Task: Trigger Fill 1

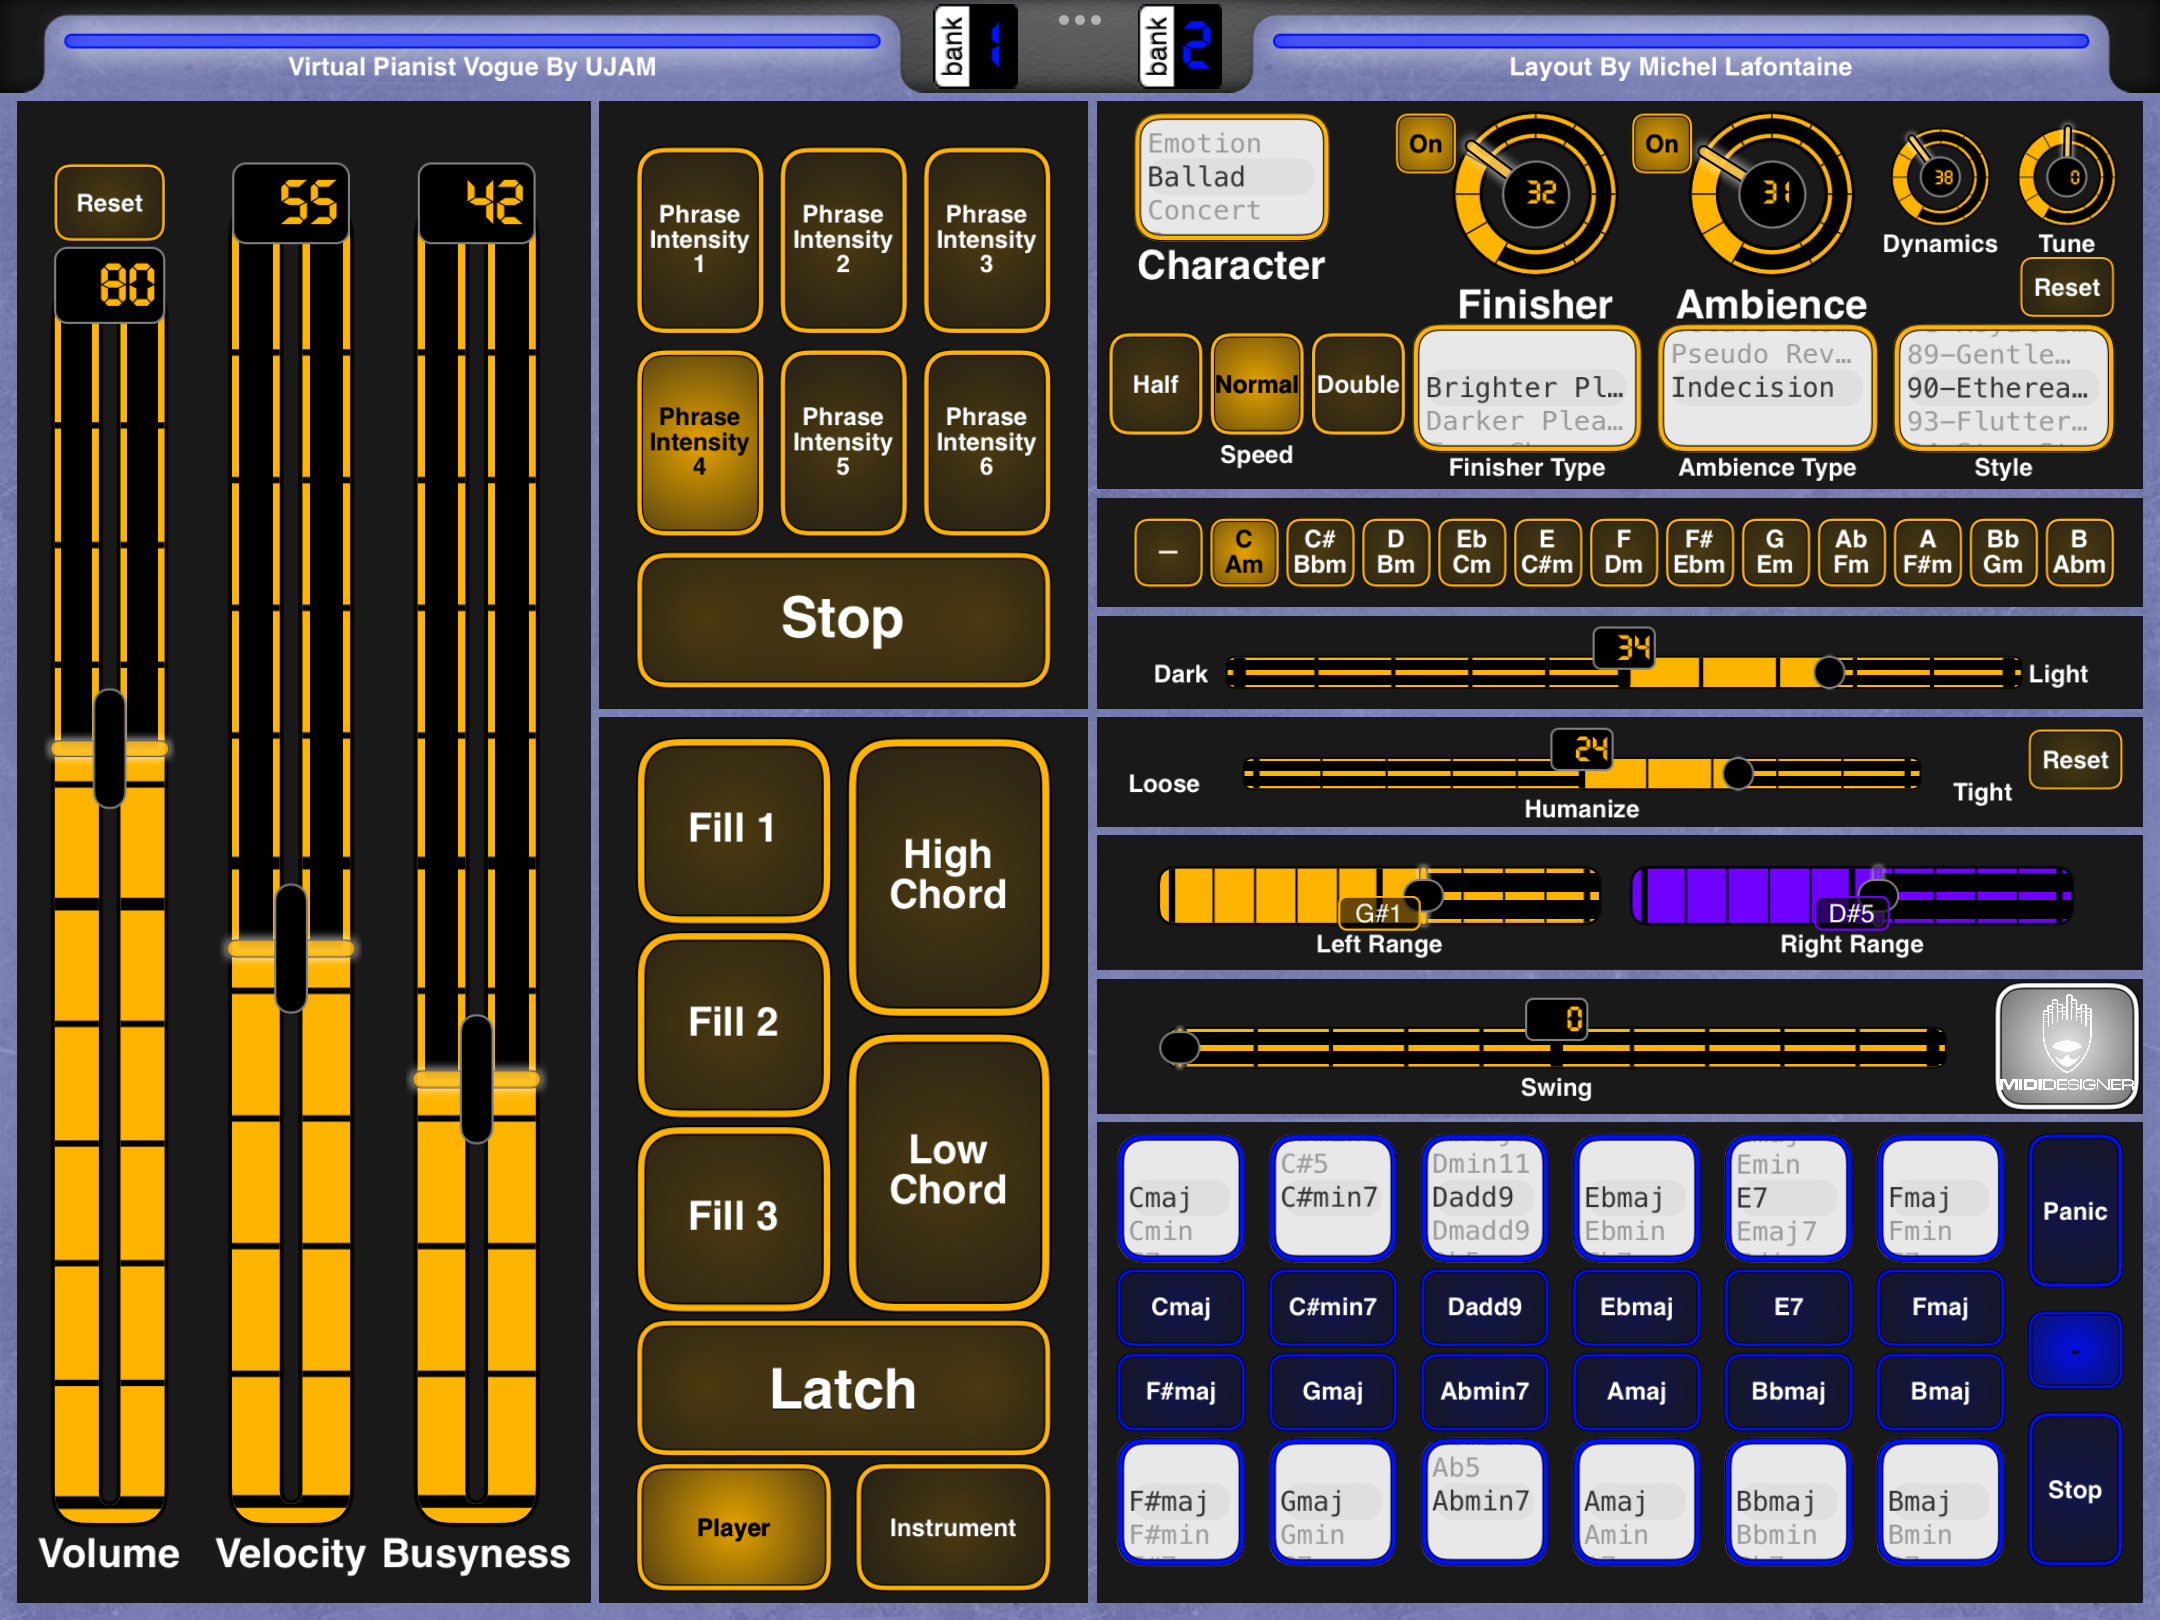Action: 734,830
